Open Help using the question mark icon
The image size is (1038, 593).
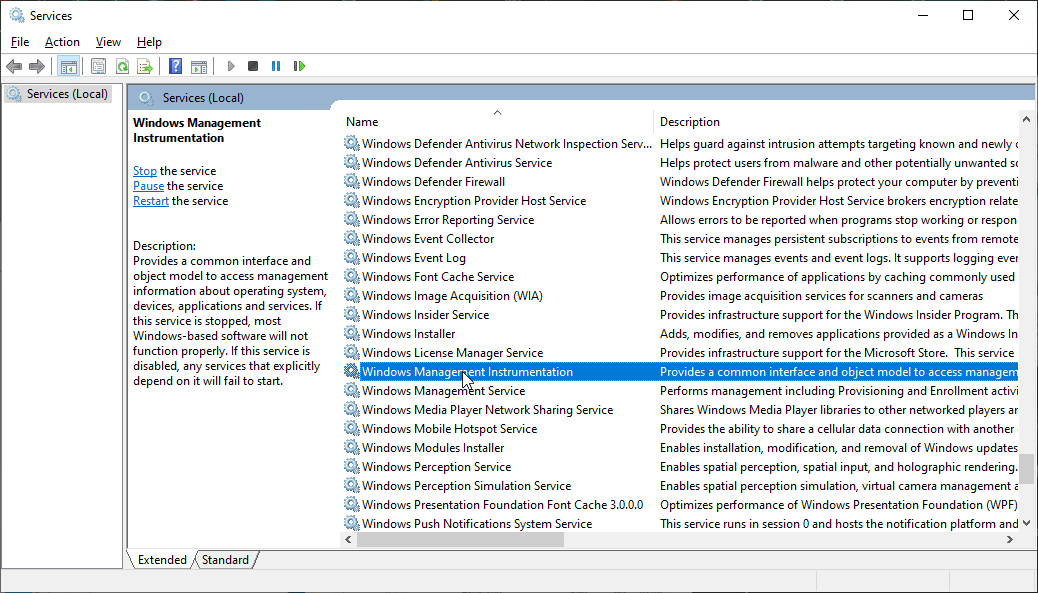tap(174, 65)
